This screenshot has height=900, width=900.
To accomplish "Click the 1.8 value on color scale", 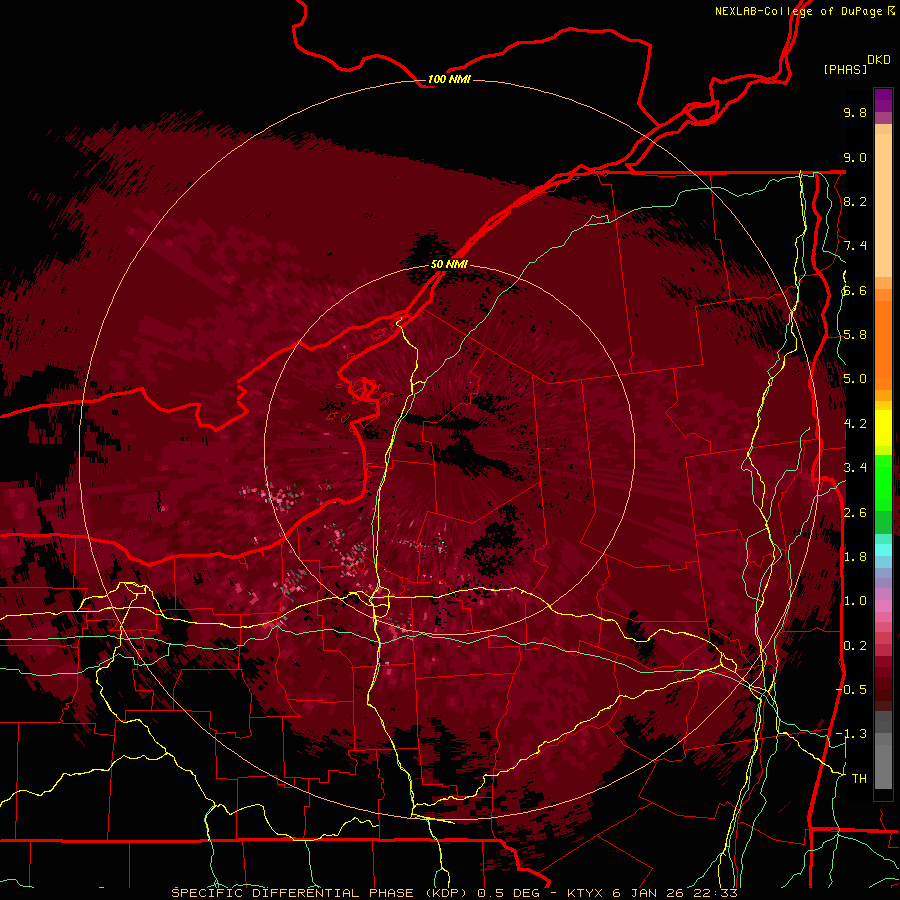I will tap(855, 556).
